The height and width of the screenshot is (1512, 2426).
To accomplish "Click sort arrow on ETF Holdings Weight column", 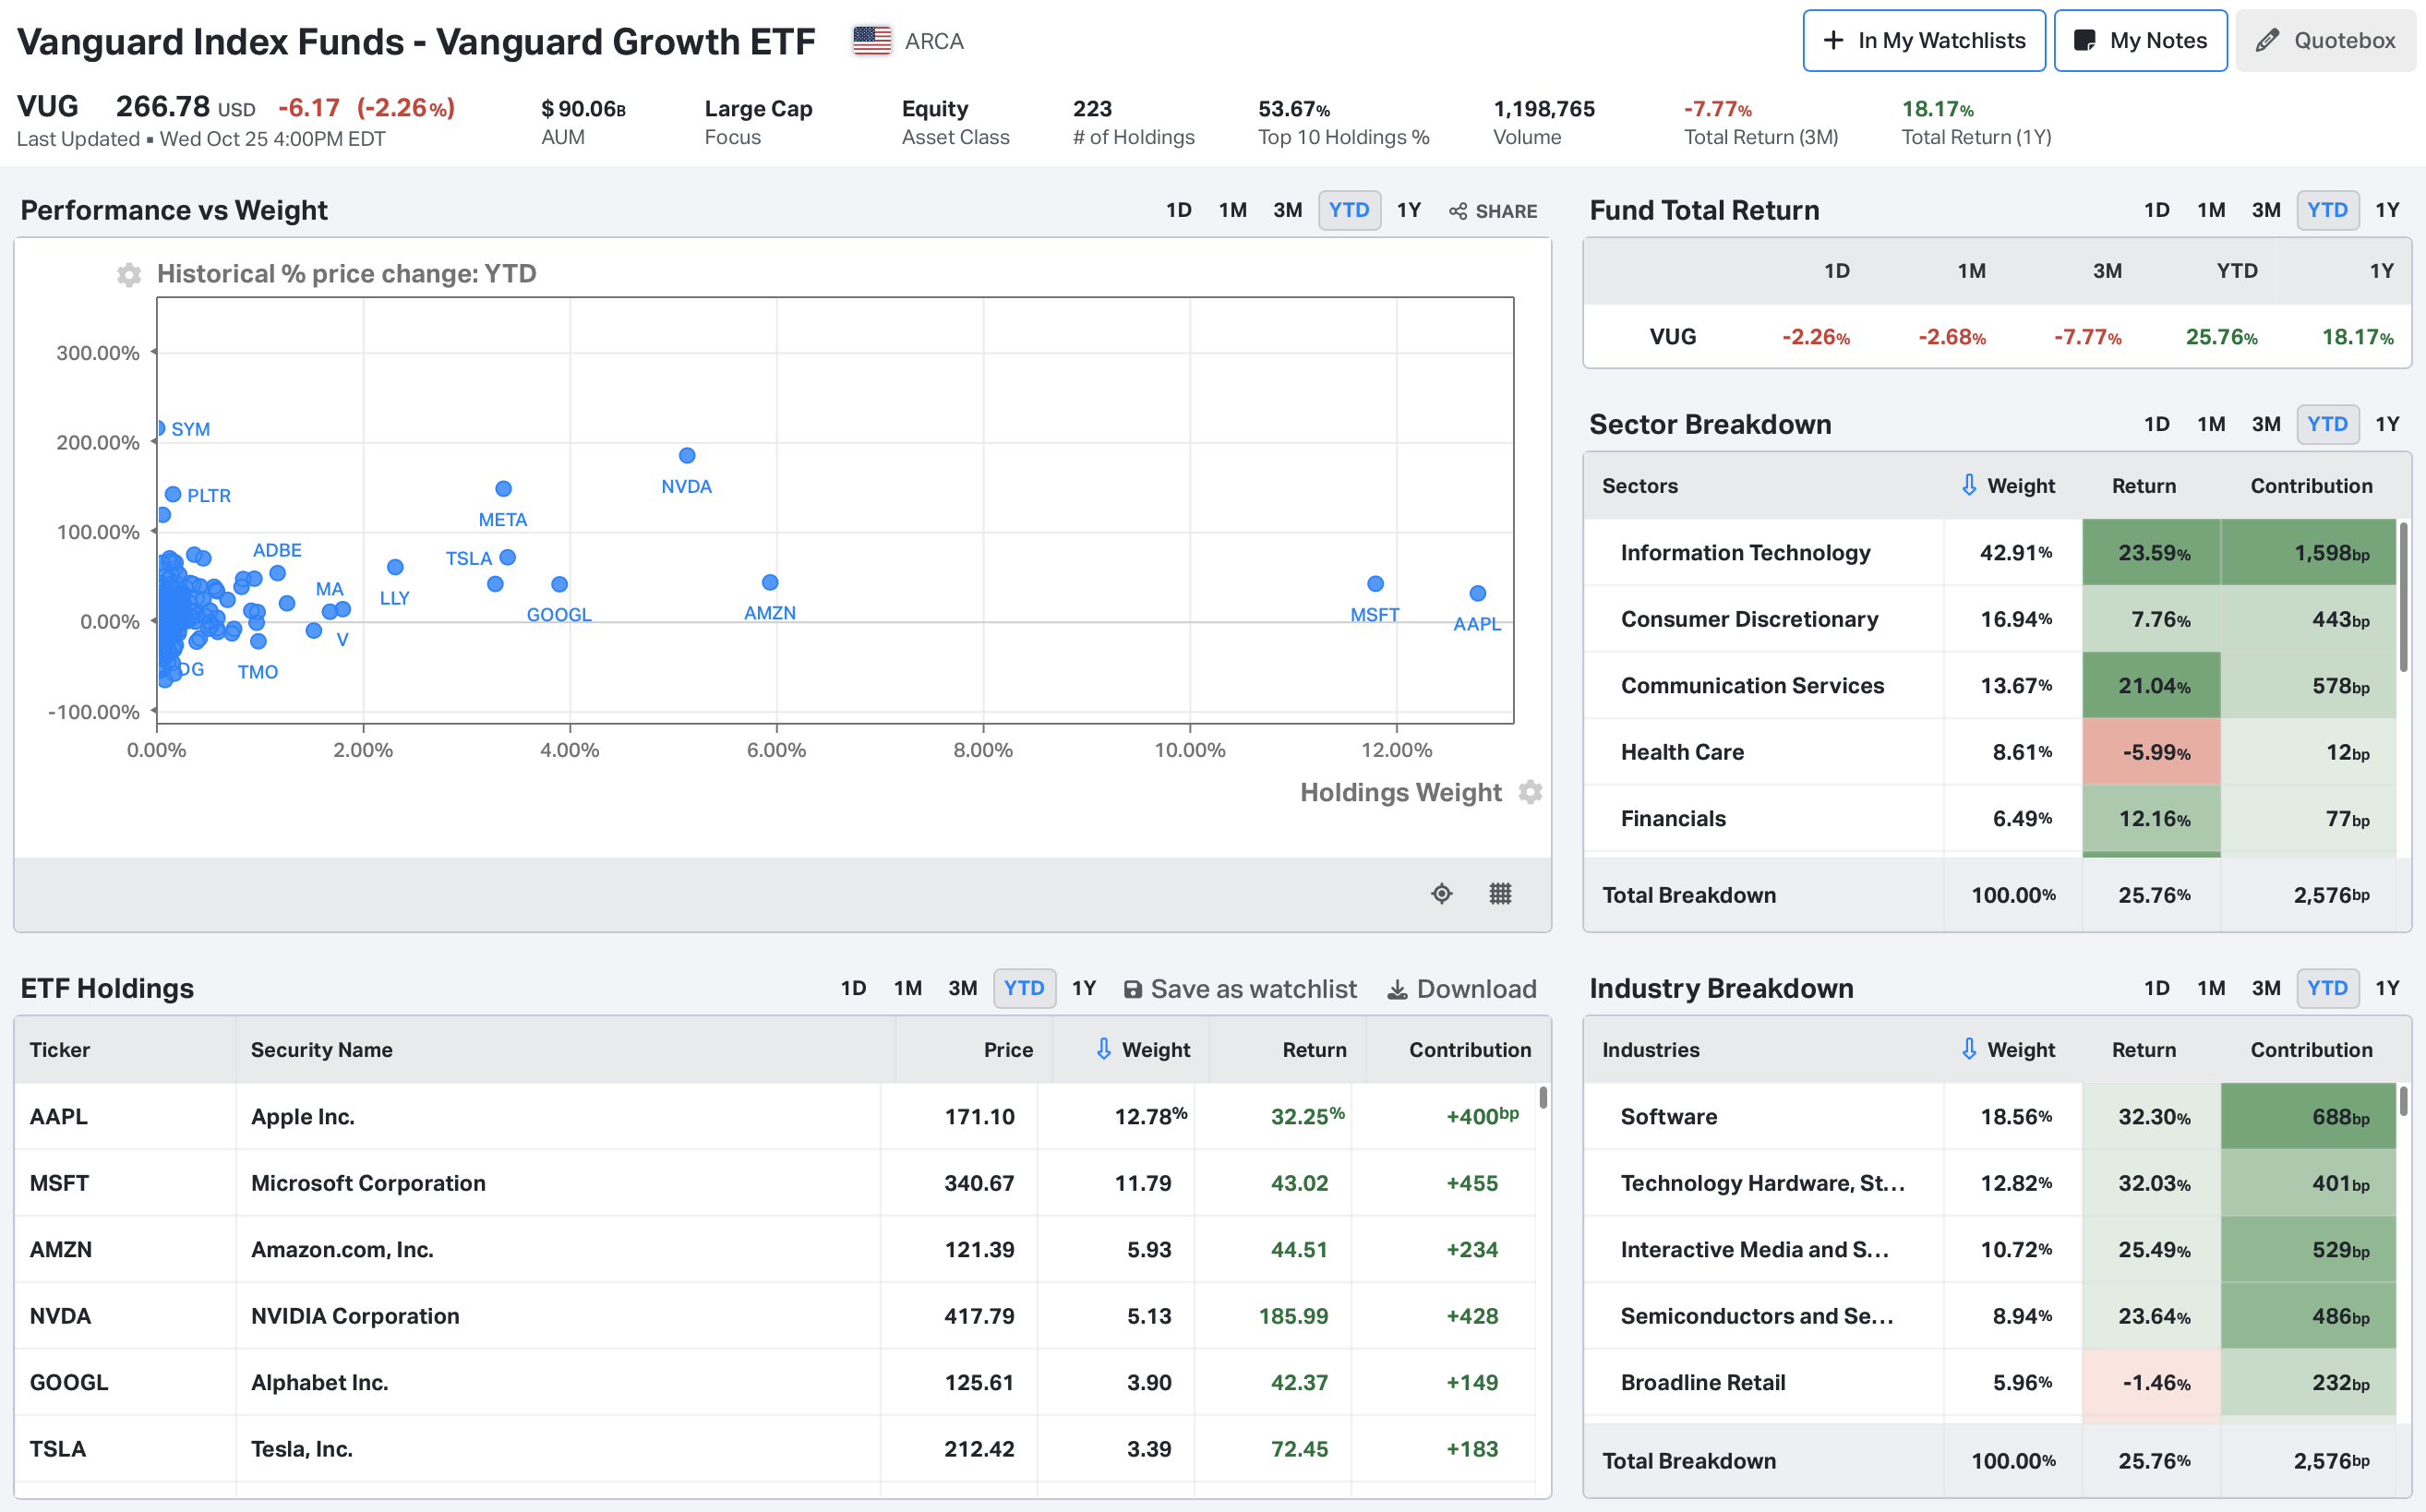I will (x=1103, y=1048).
